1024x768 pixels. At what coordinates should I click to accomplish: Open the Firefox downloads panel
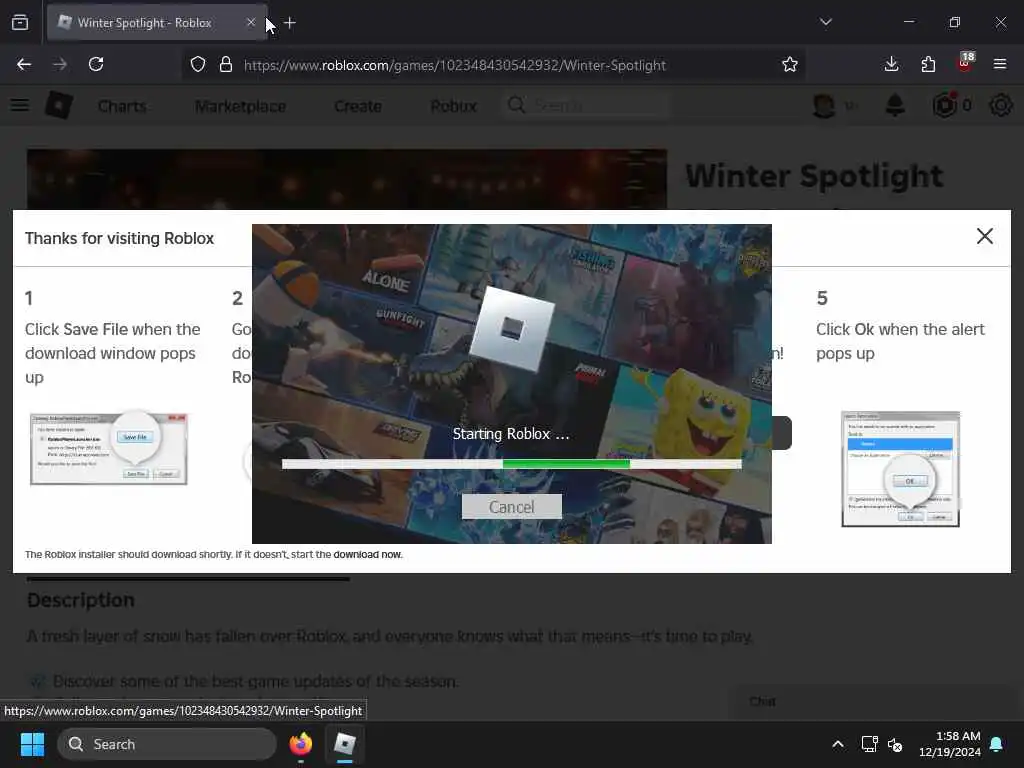coord(891,64)
